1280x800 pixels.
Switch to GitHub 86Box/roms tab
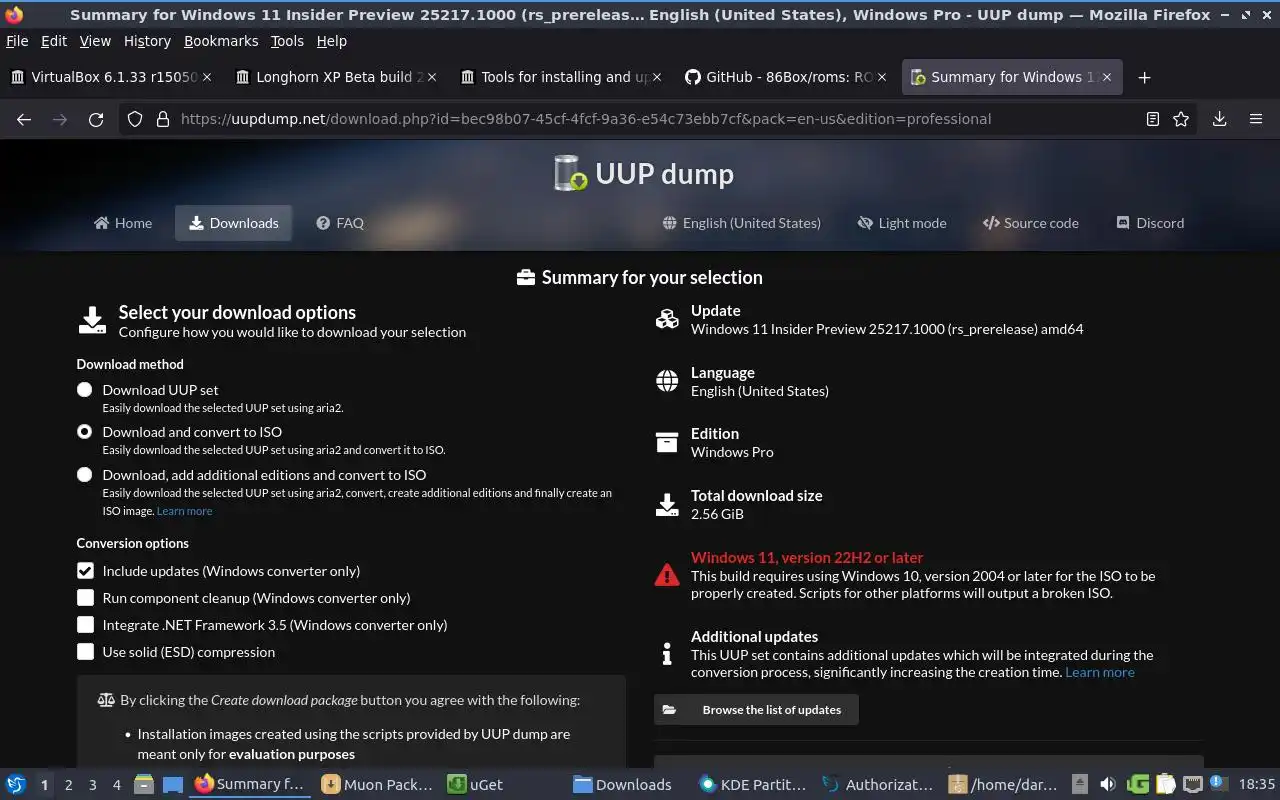(785, 77)
